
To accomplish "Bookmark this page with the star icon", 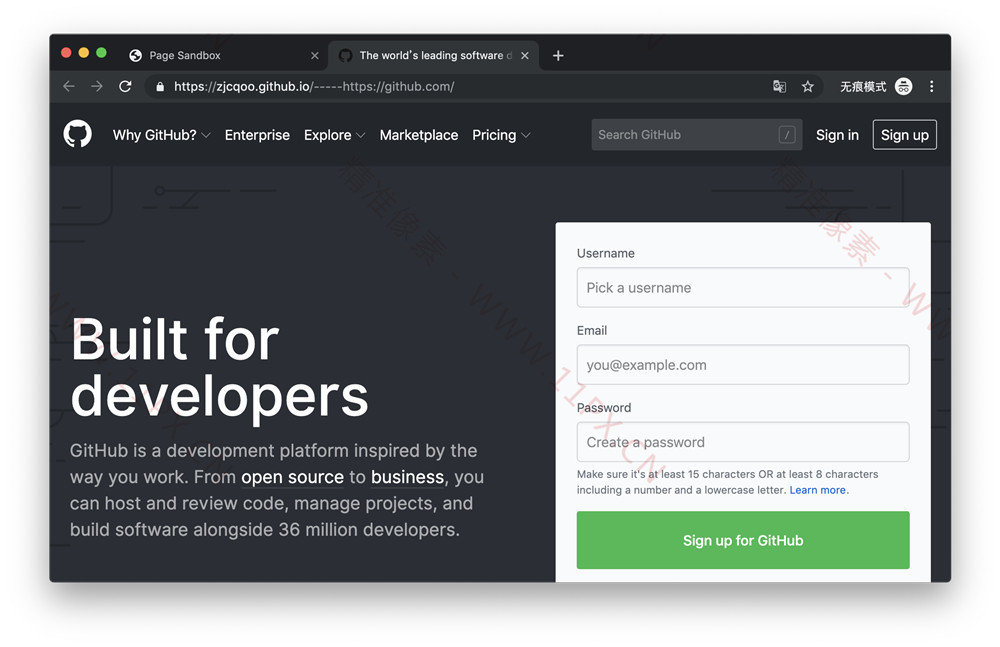I will pyautogui.click(x=807, y=86).
